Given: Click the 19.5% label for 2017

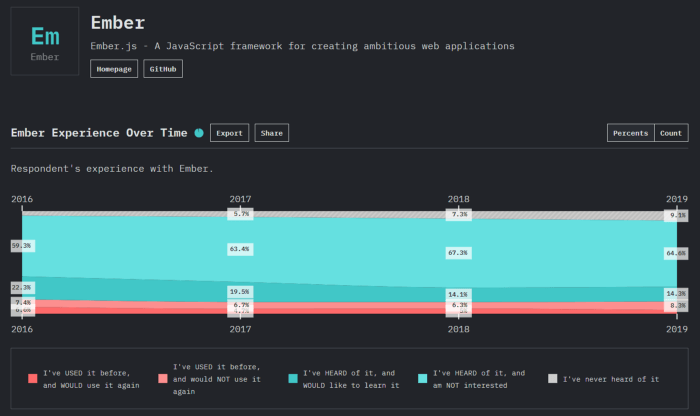Looking at the screenshot, I should click(240, 292).
